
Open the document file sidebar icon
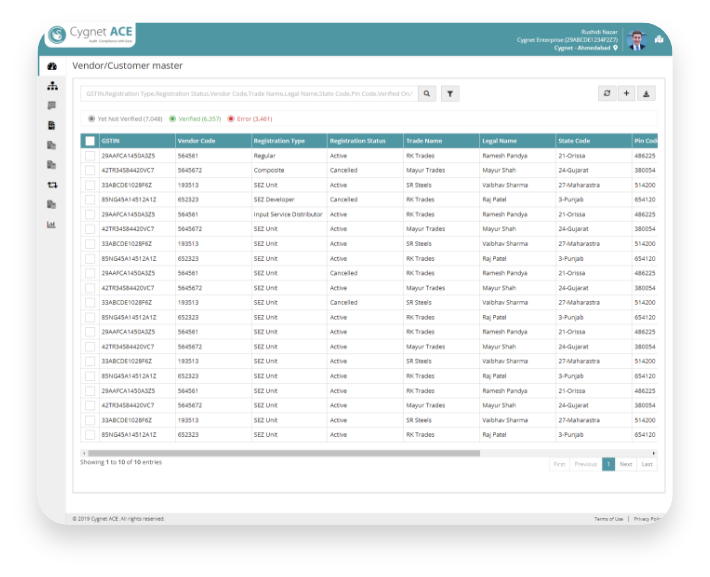pos(52,125)
